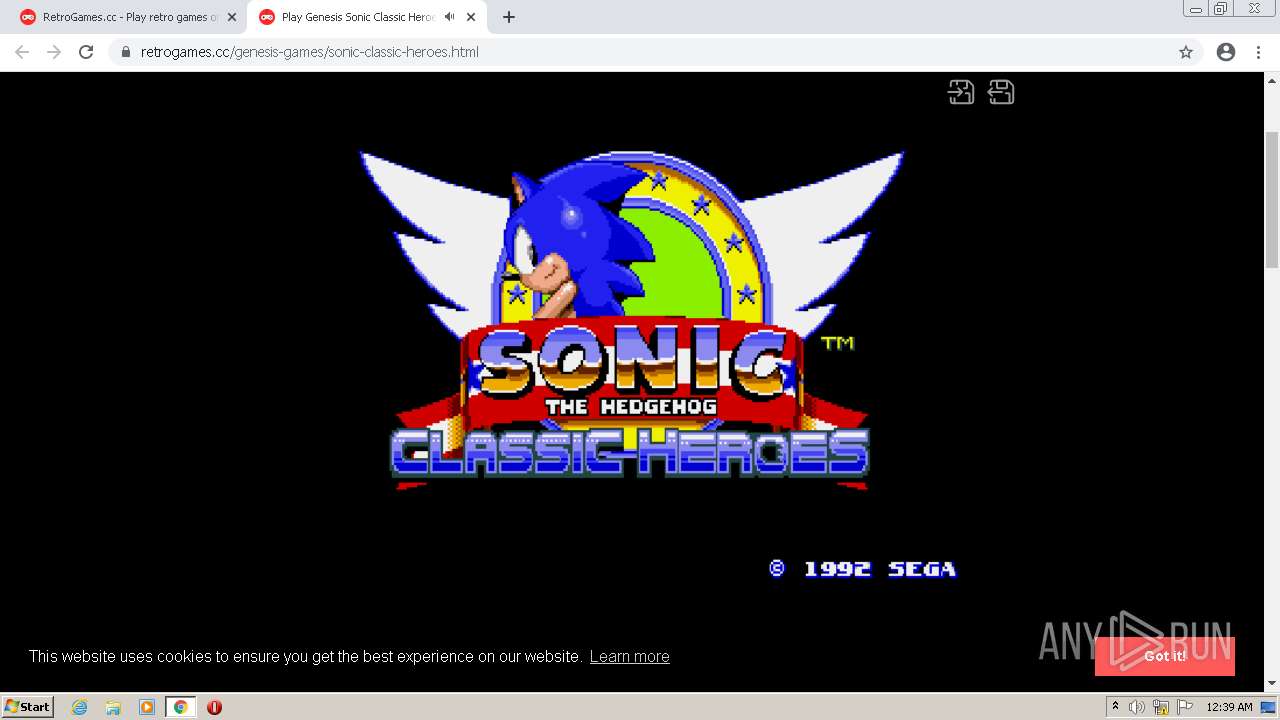Activate Chrome taskbar button
This screenshot has height=720, width=1280.
180,707
